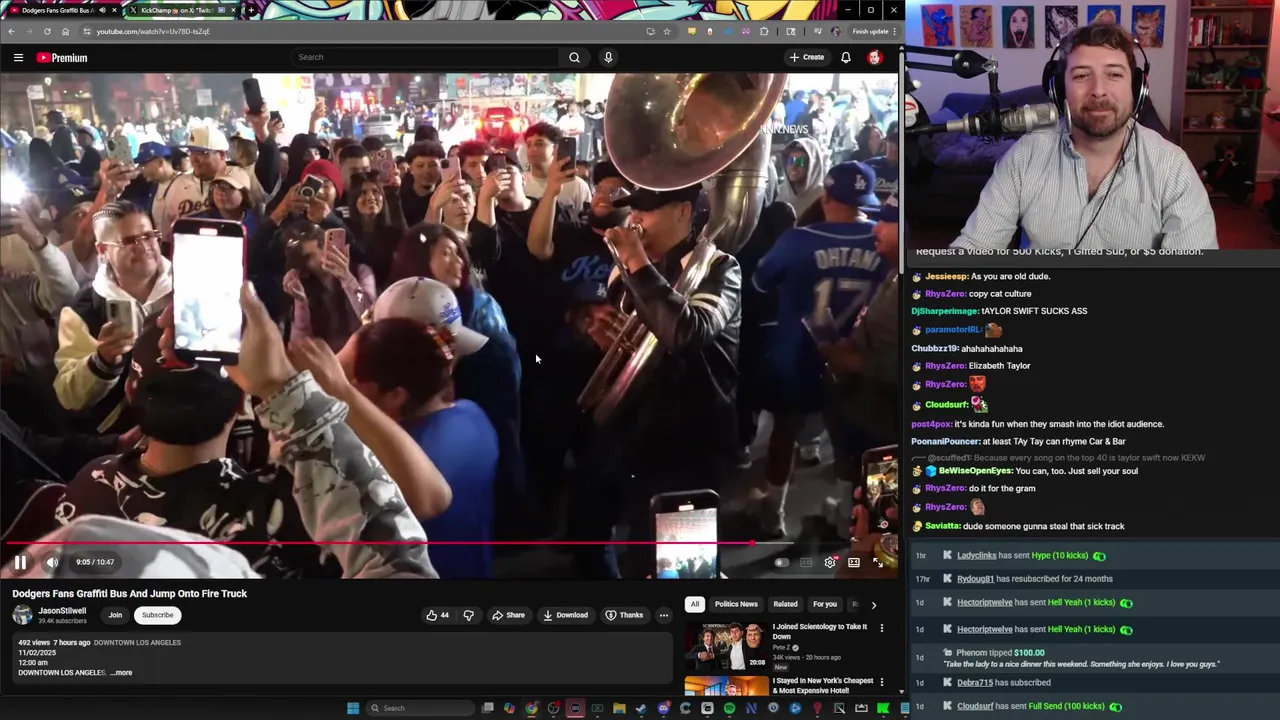Start voice search with microphone
This screenshot has height=720, width=1280.
click(x=608, y=57)
